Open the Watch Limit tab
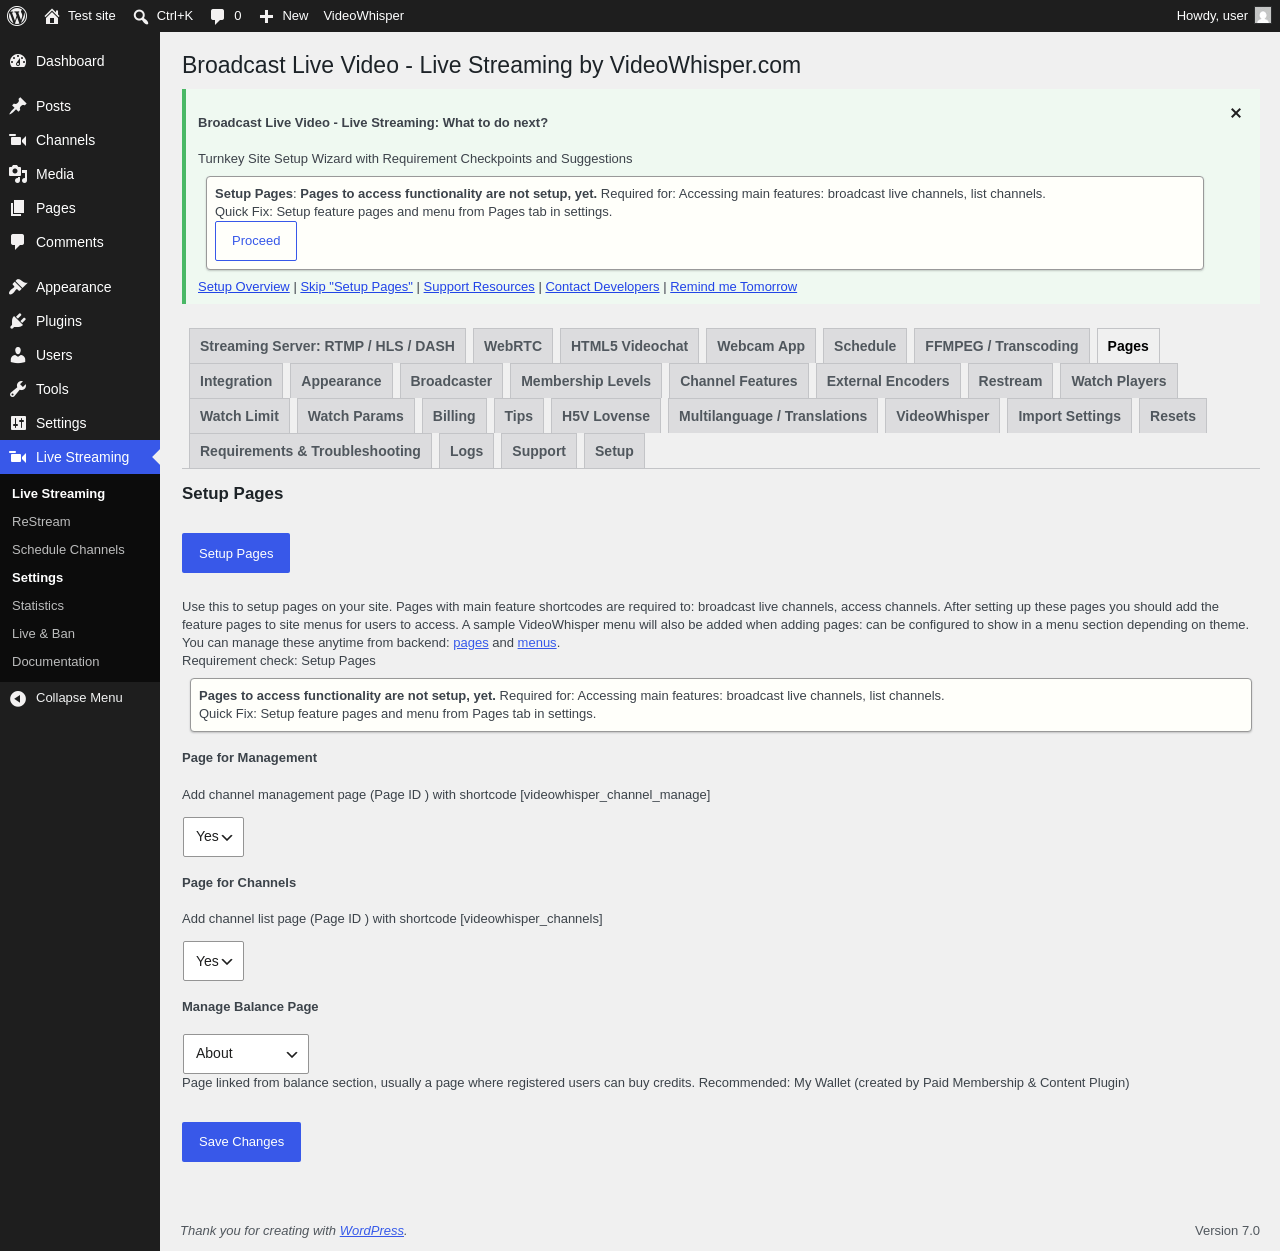 click(239, 416)
